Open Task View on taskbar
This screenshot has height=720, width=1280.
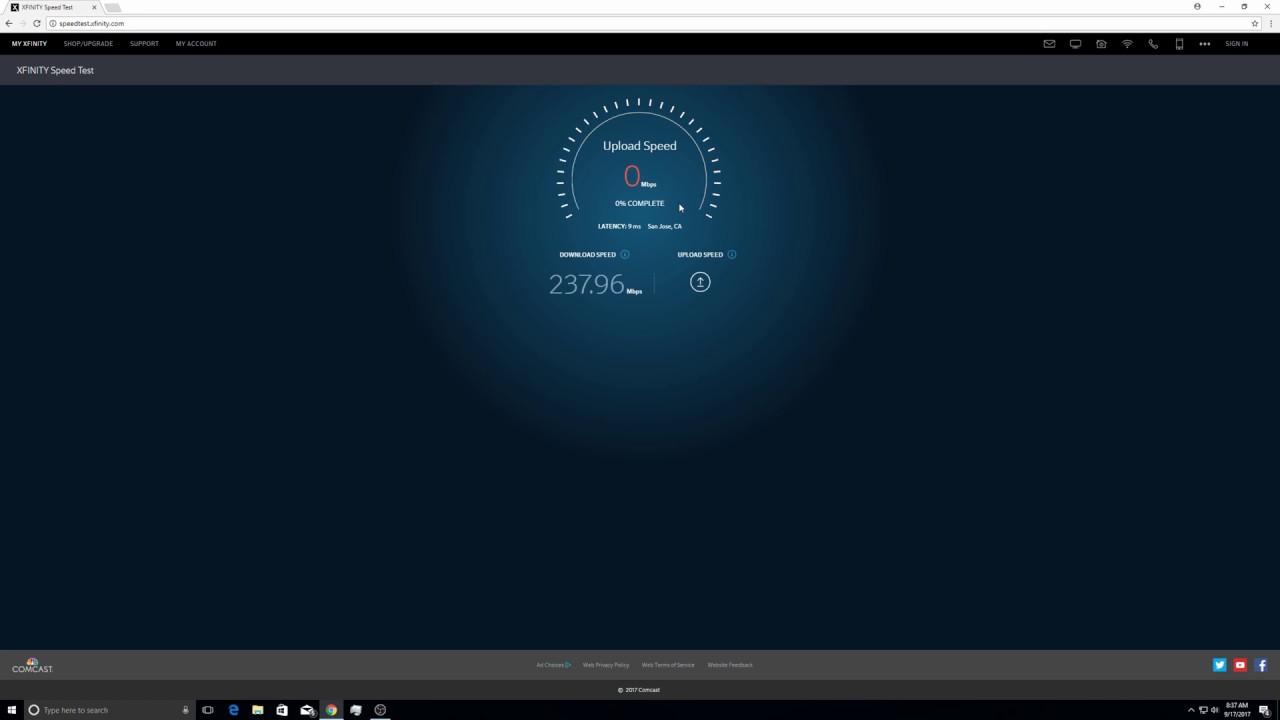(208, 710)
